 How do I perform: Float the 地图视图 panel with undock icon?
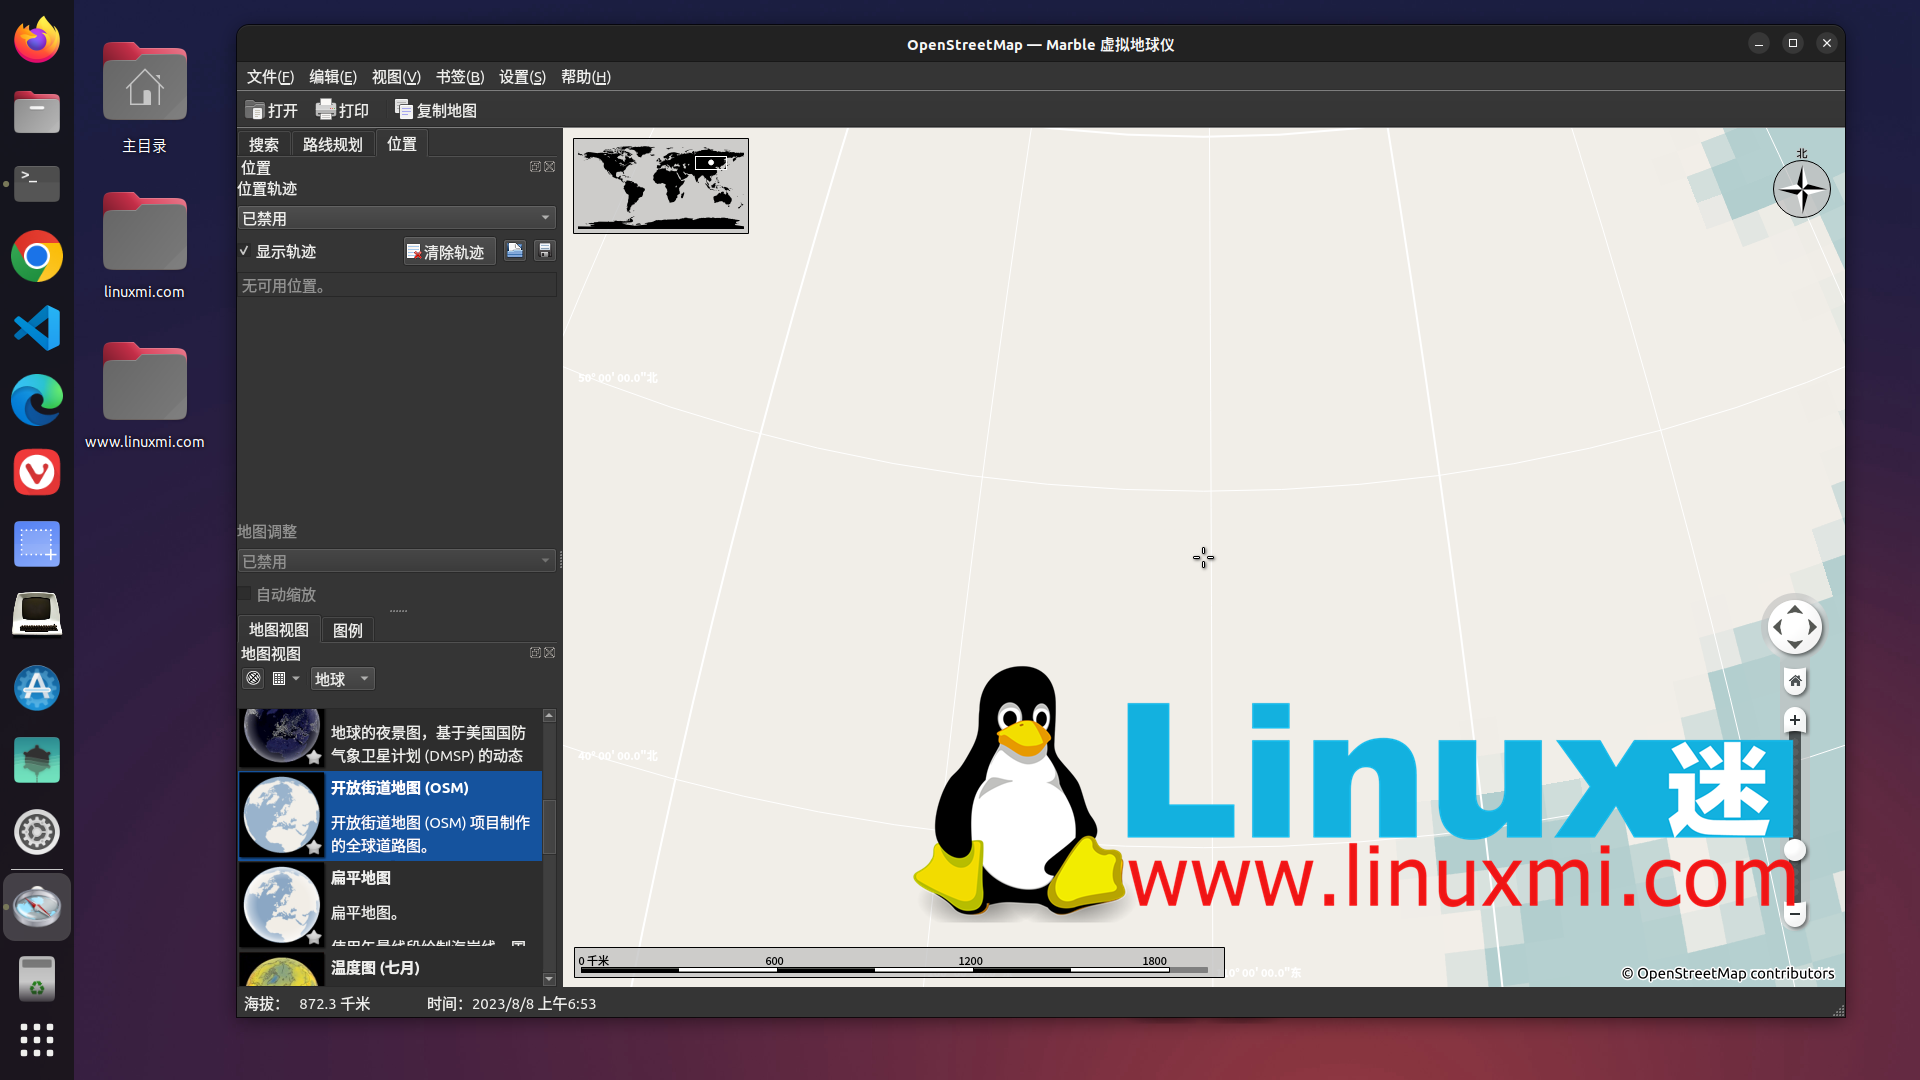535,653
